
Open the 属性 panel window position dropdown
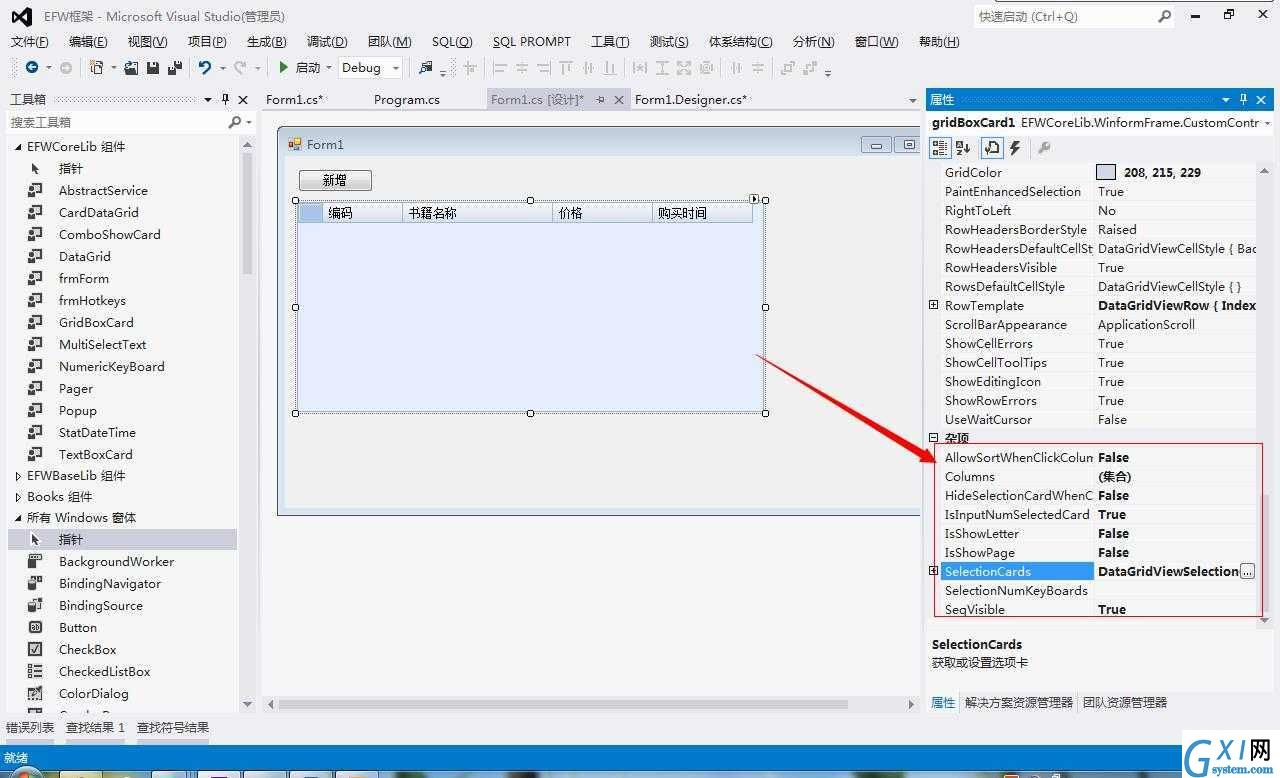click(x=1225, y=99)
